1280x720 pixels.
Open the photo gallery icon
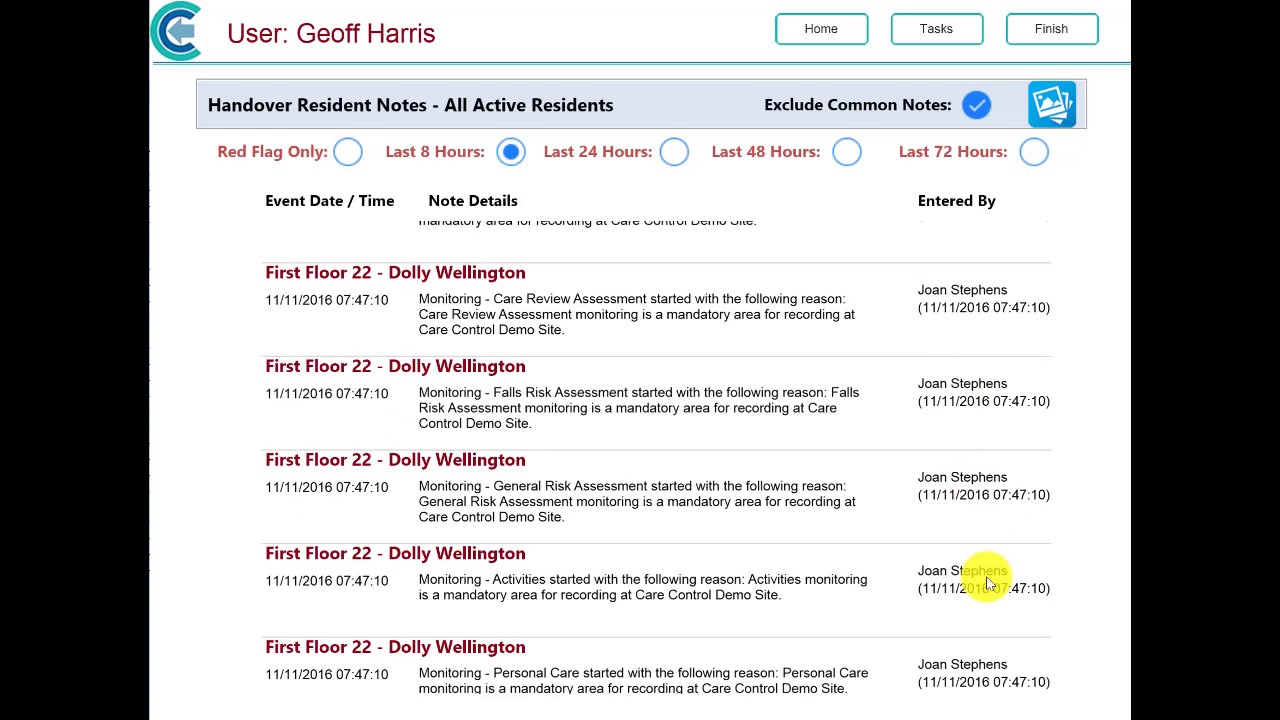pos(1052,104)
